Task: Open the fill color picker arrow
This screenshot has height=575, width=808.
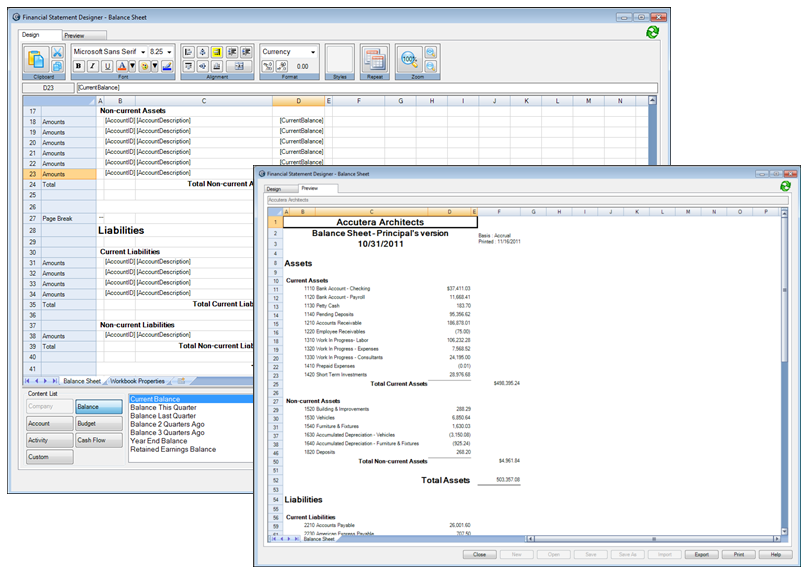Action: tap(154, 66)
